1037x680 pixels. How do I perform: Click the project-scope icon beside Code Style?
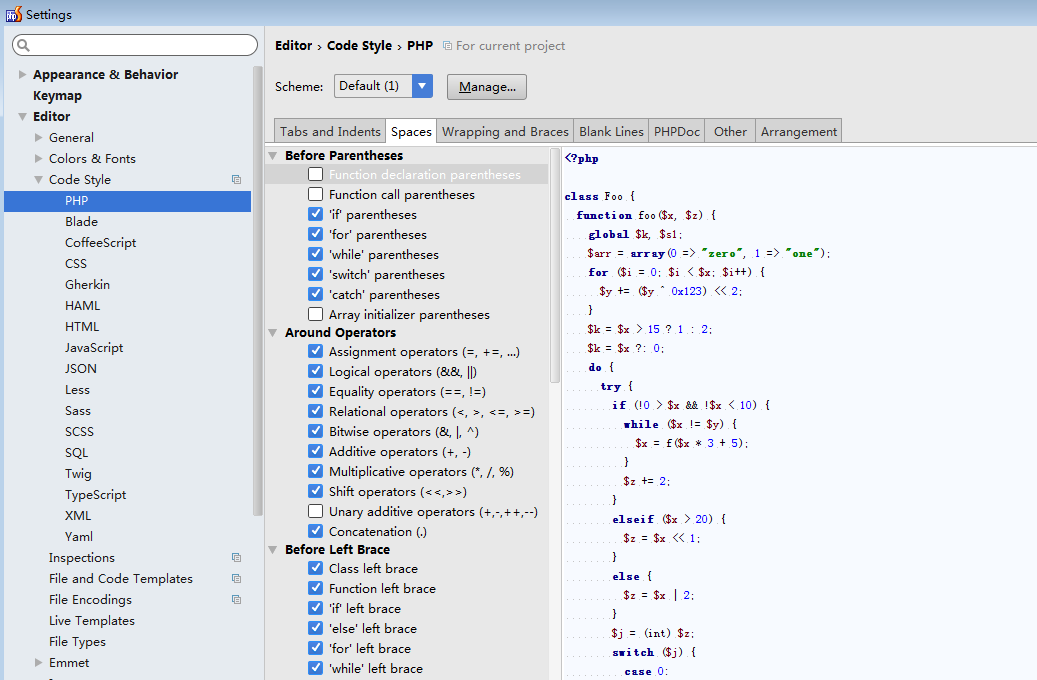point(237,180)
